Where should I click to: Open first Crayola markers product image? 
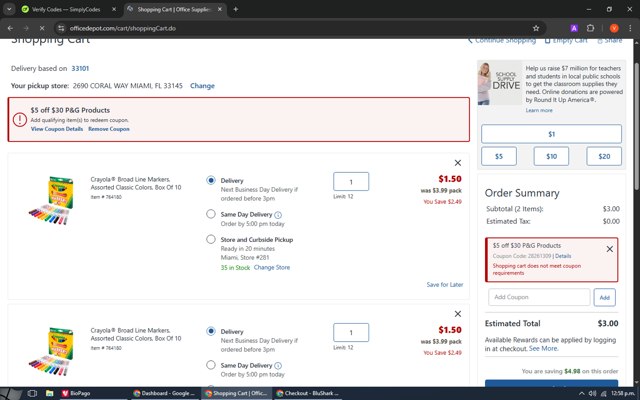(x=51, y=200)
